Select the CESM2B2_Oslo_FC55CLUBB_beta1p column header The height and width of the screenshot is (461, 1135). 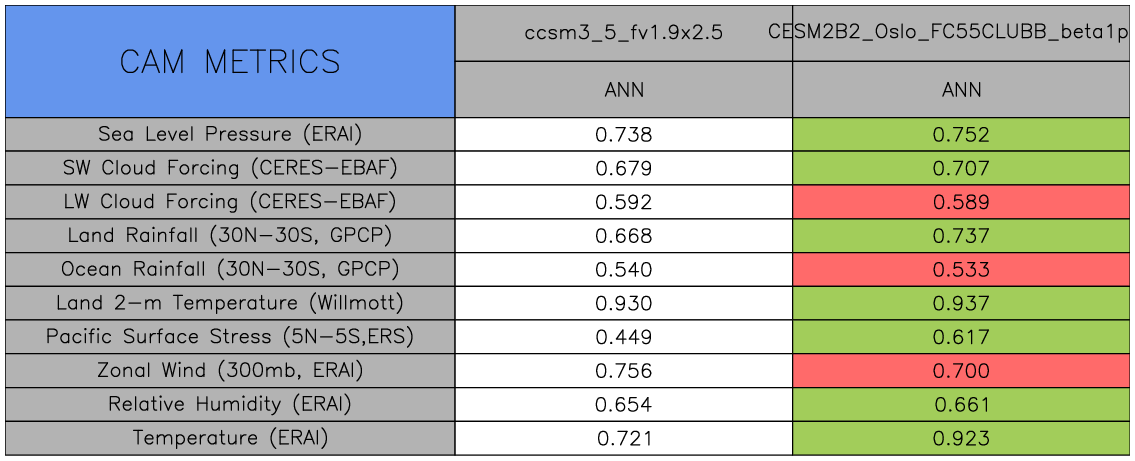tap(961, 32)
